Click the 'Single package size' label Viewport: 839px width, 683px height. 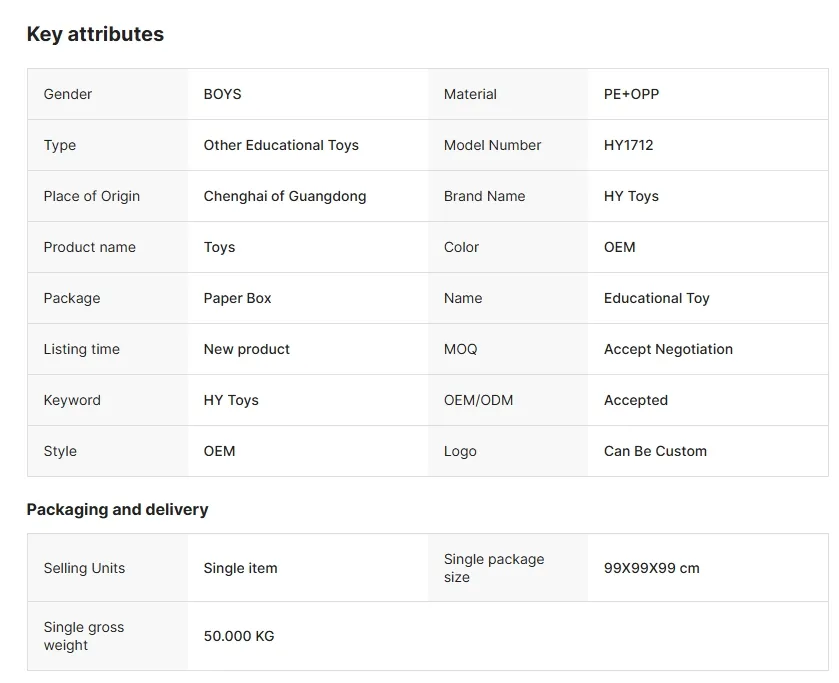(494, 568)
